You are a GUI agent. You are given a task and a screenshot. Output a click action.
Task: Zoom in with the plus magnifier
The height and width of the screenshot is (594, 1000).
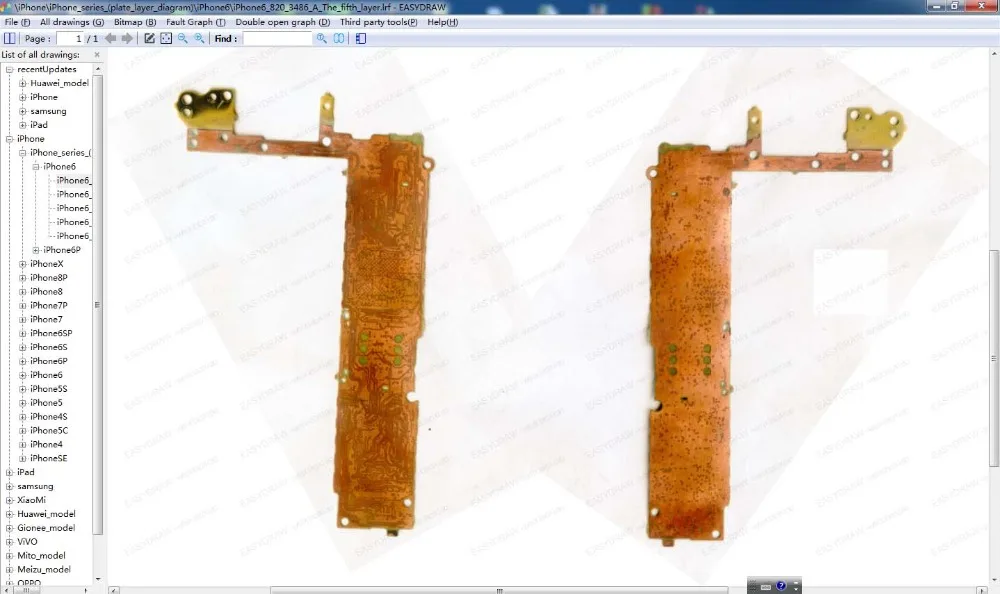pyautogui.click(x=199, y=38)
